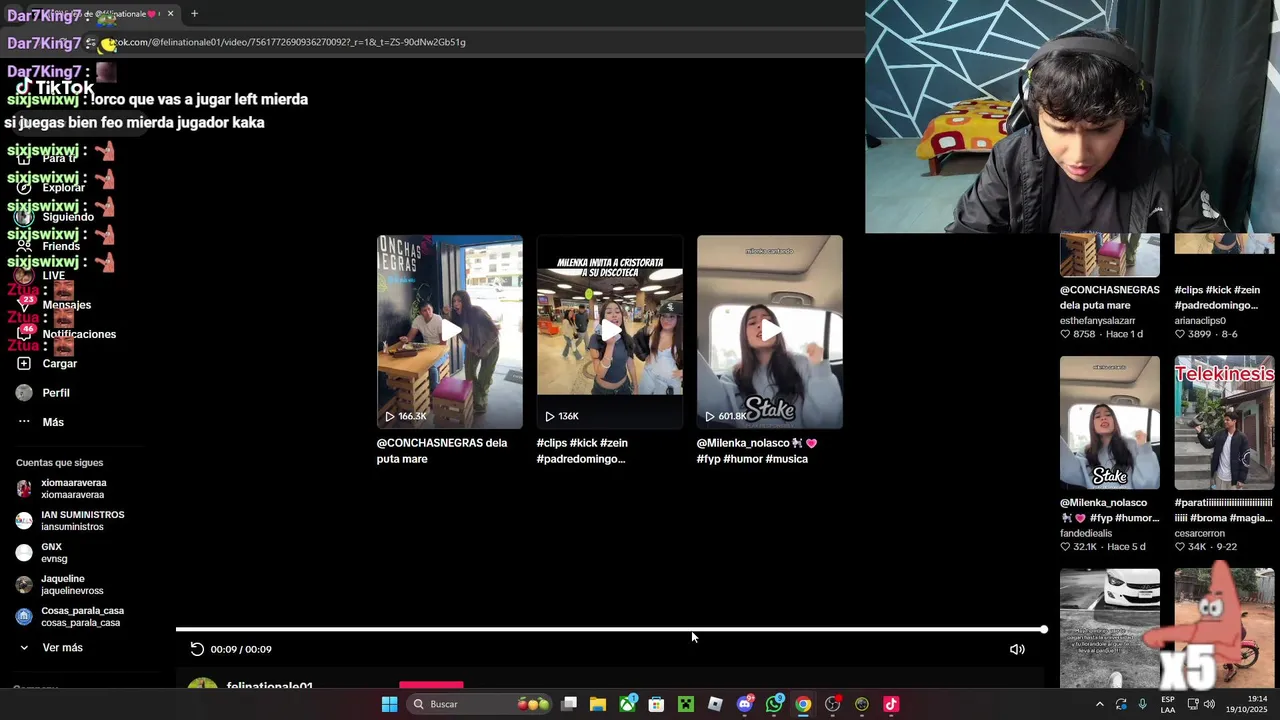
Task: Open WhatsApp from the taskbar
Action: pos(774,704)
